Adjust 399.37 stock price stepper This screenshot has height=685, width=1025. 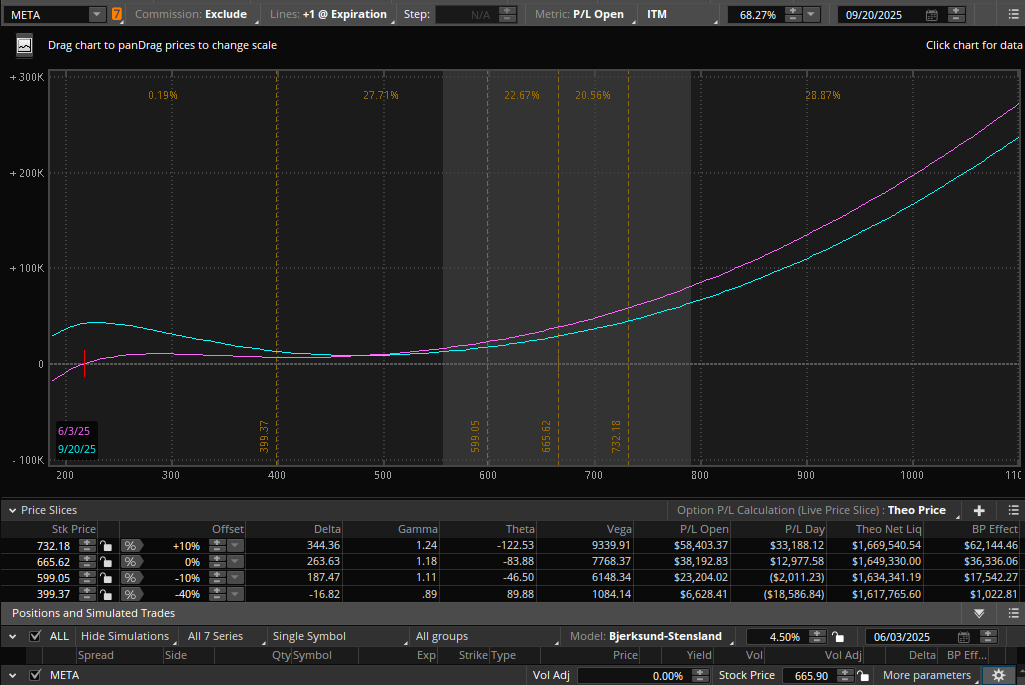click(x=86, y=594)
